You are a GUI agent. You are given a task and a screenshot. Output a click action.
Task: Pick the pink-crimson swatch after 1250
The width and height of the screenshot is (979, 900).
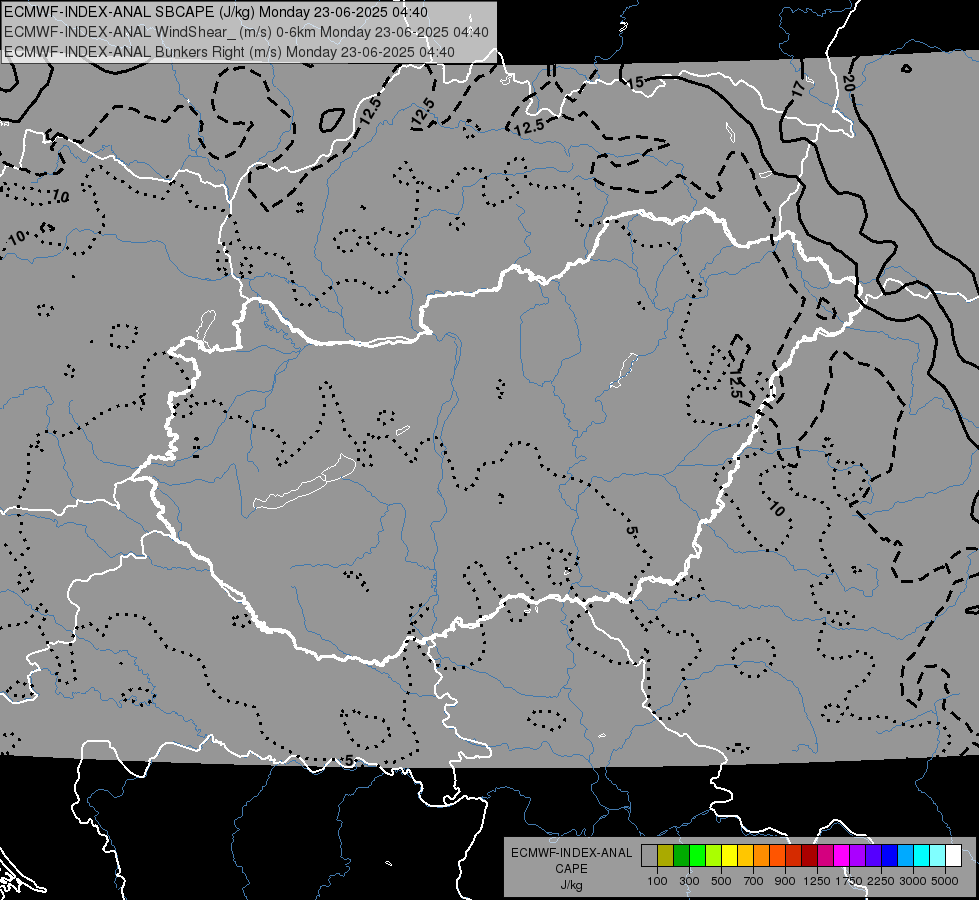pos(825,855)
